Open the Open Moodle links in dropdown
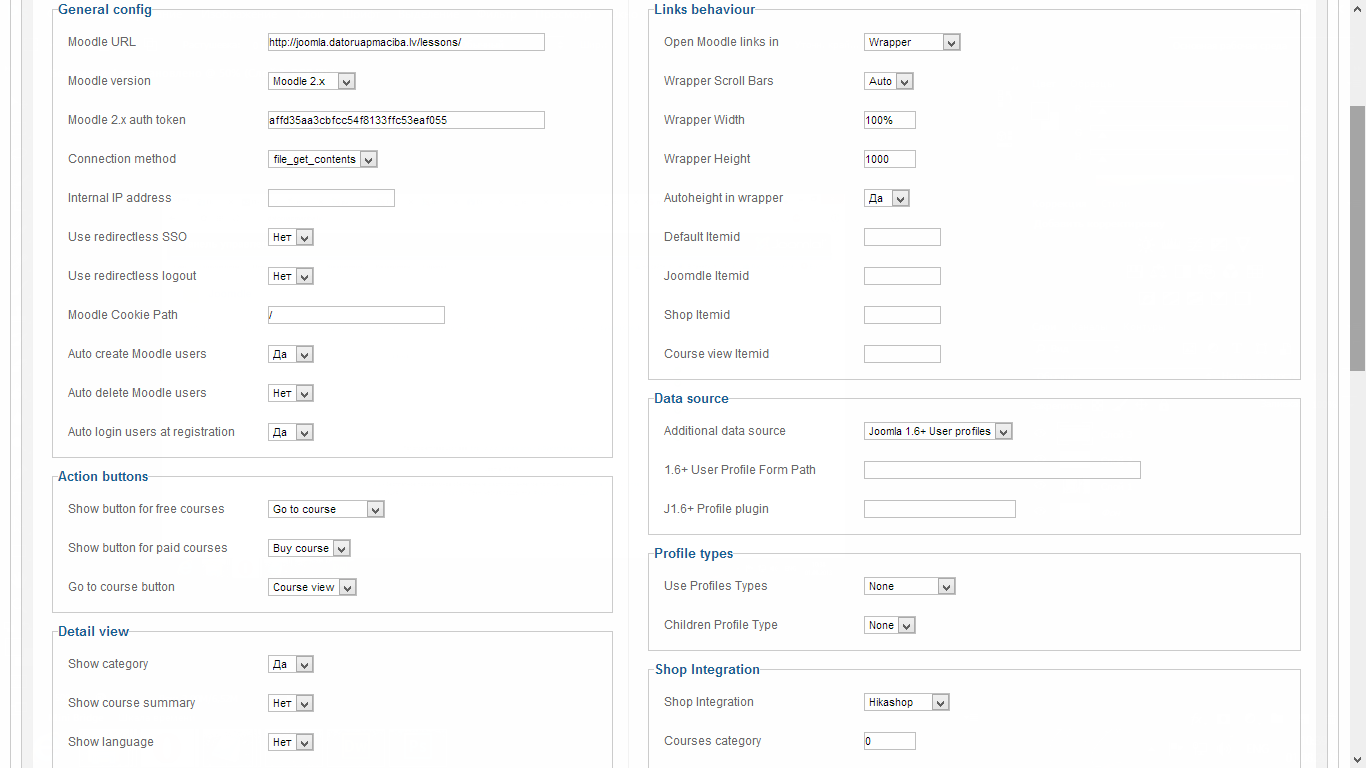 click(x=911, y=43)
